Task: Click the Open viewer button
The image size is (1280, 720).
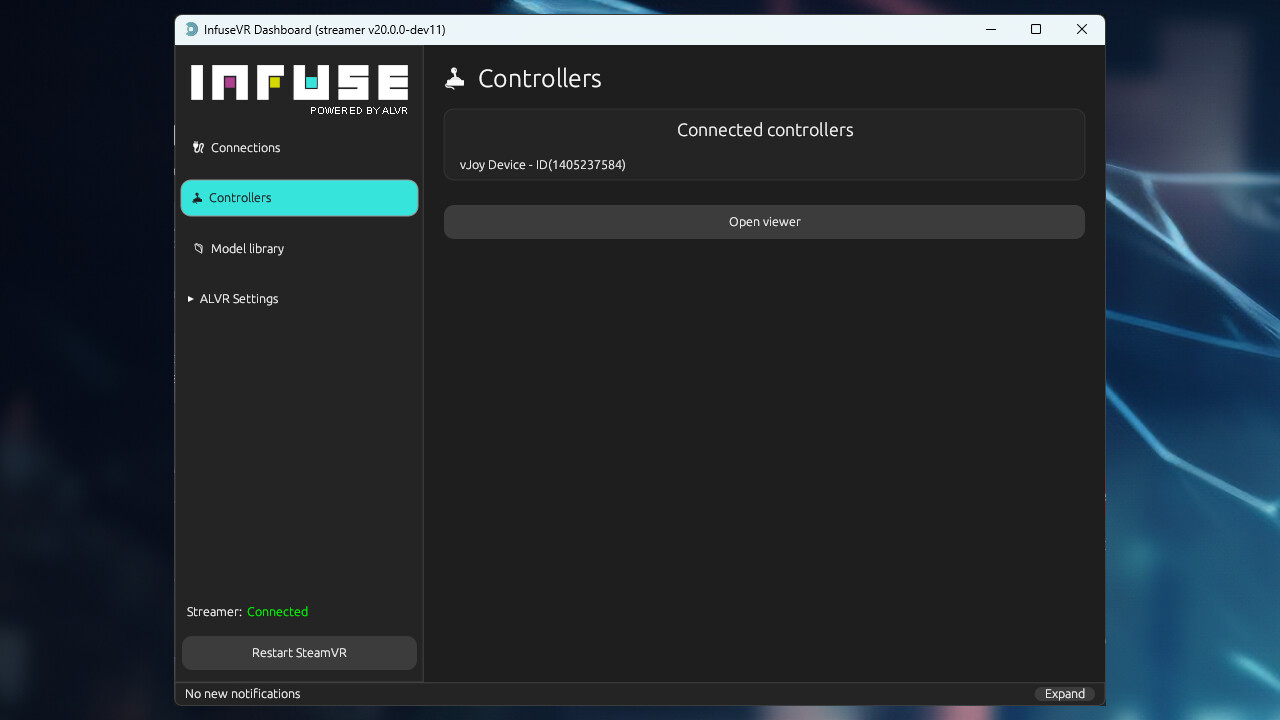Action: (764, 222)
